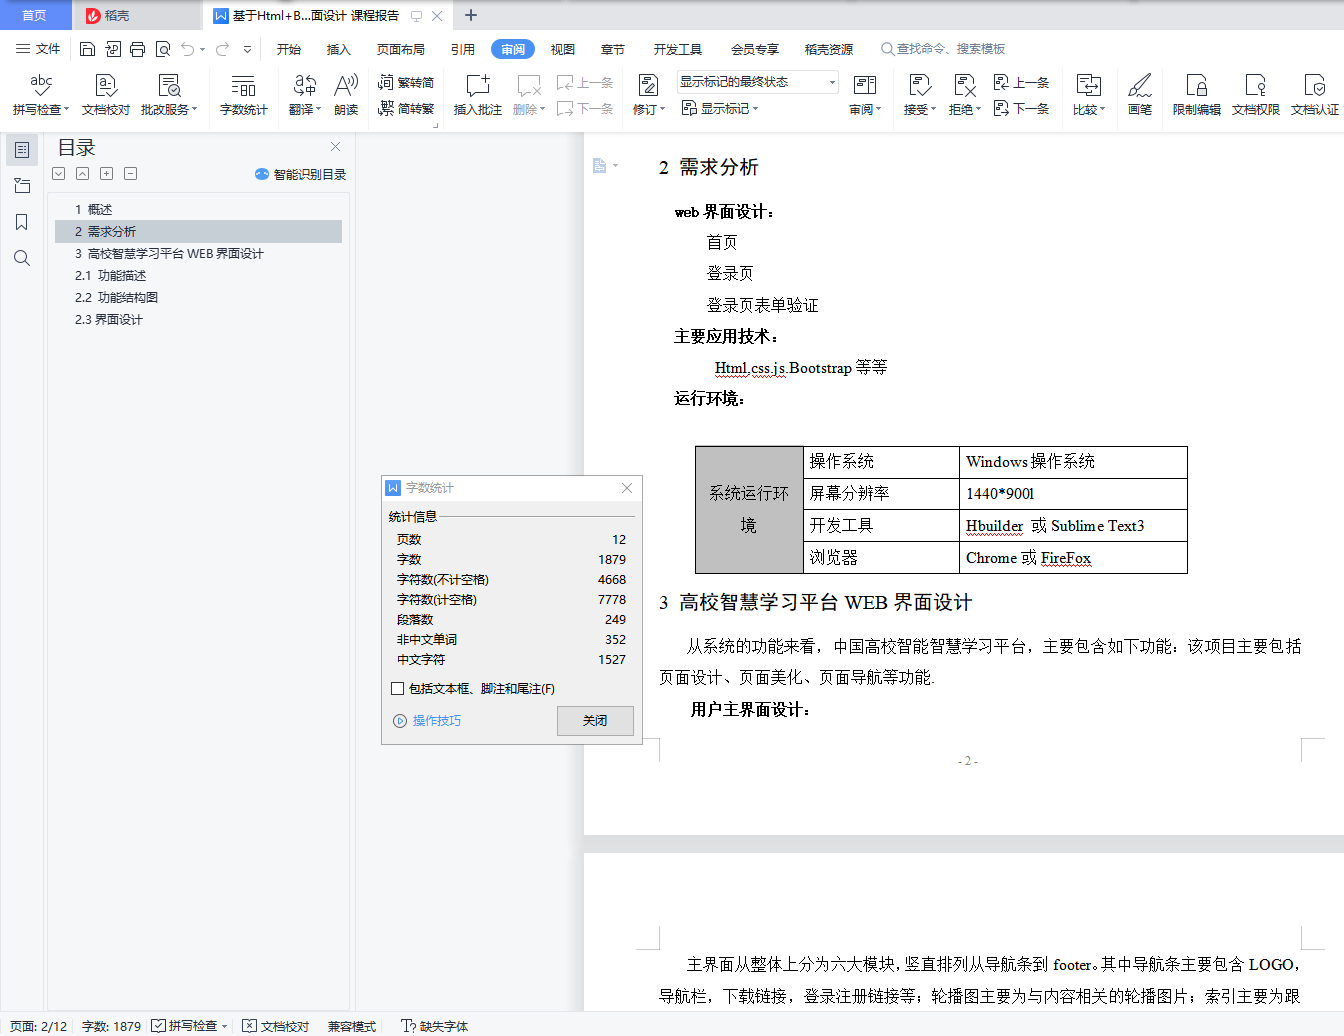Select the 画笔 pen tool
The image size is (1344, 1036).
tap(1140, 94)
